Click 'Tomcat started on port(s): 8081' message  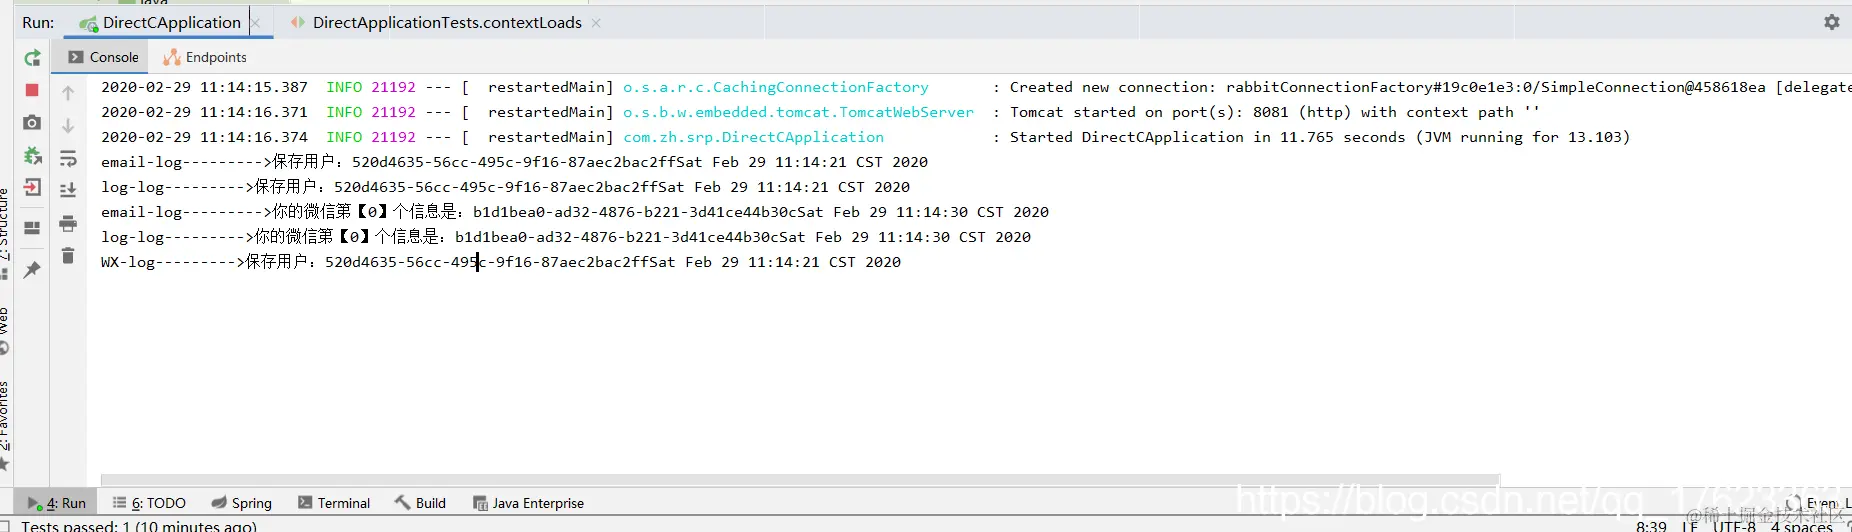point(1273,112)
